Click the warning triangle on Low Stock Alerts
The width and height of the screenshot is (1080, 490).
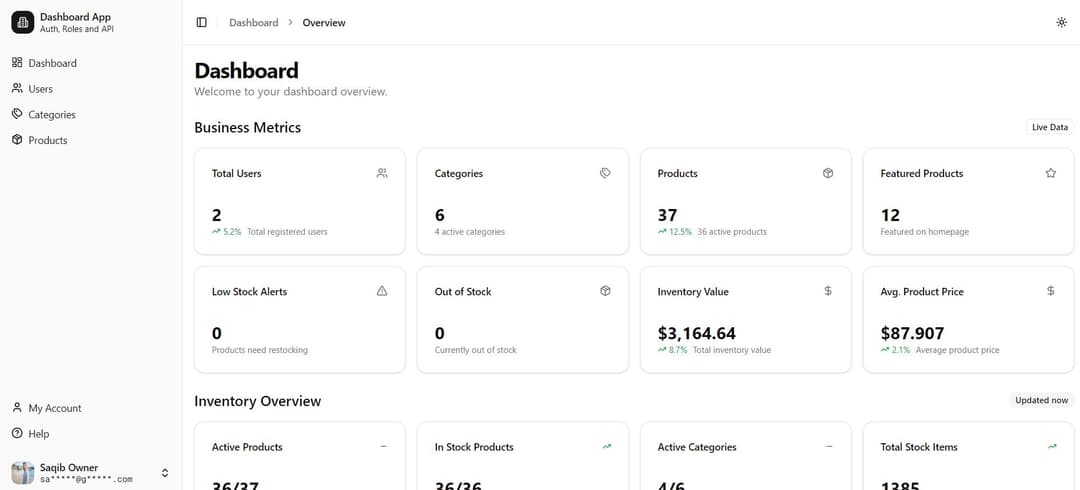click(x=382, y=292)
